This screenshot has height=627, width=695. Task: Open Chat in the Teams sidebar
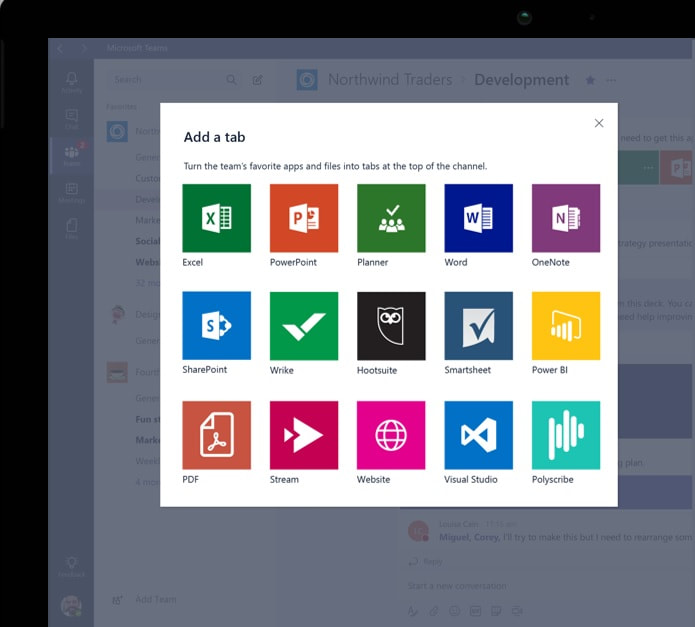pos(71,119)
